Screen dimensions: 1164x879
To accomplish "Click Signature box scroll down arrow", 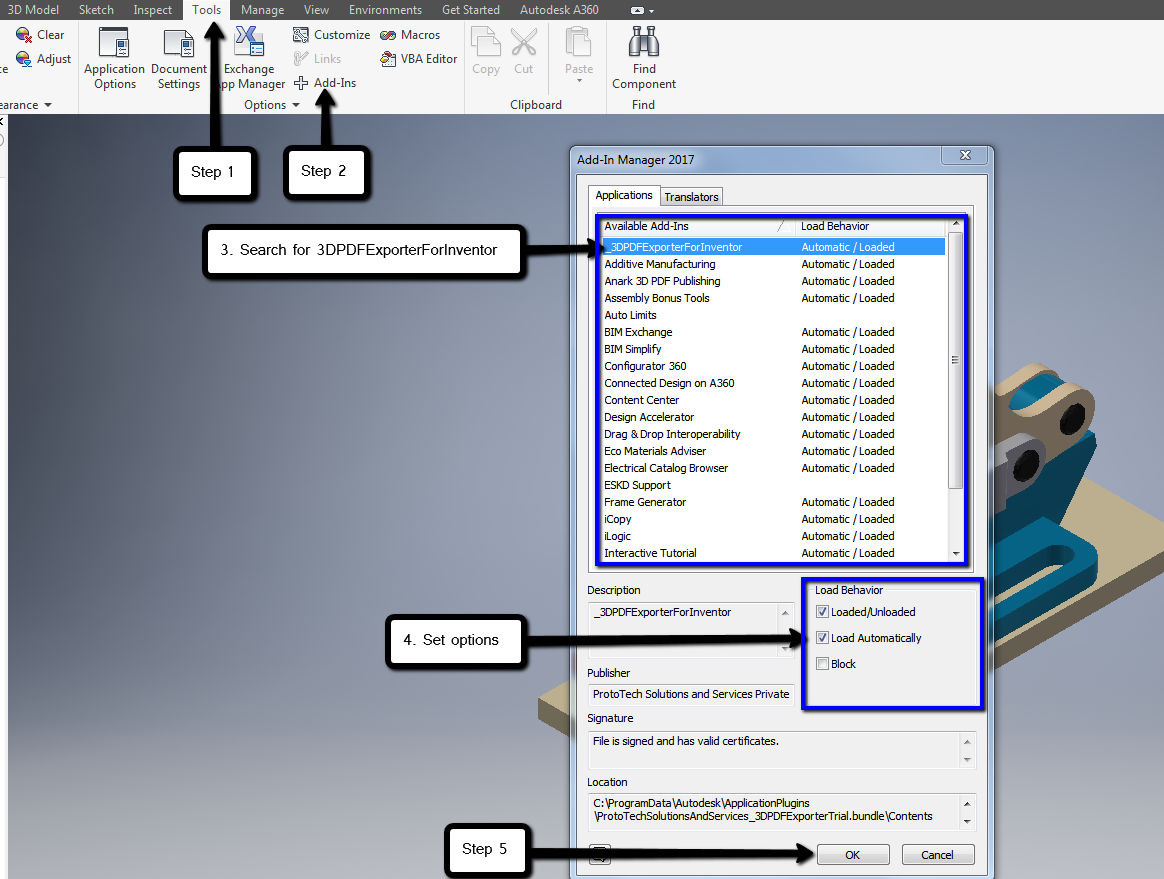I will point(967,759).
